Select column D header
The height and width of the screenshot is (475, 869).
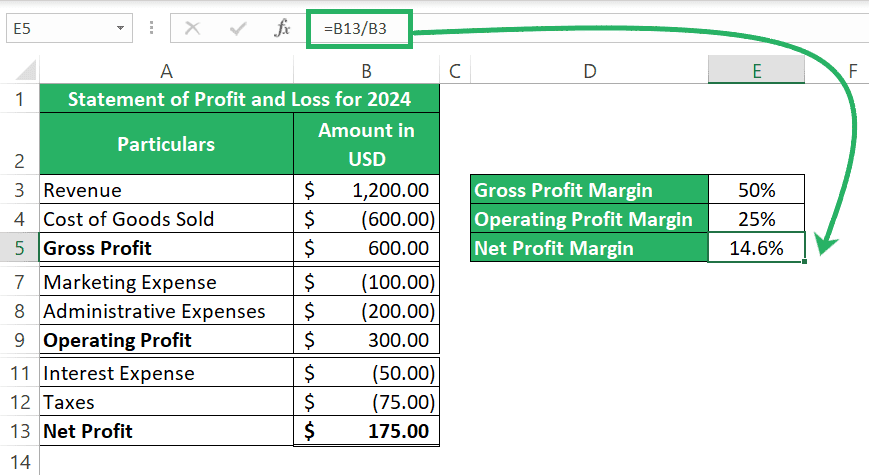590,71
